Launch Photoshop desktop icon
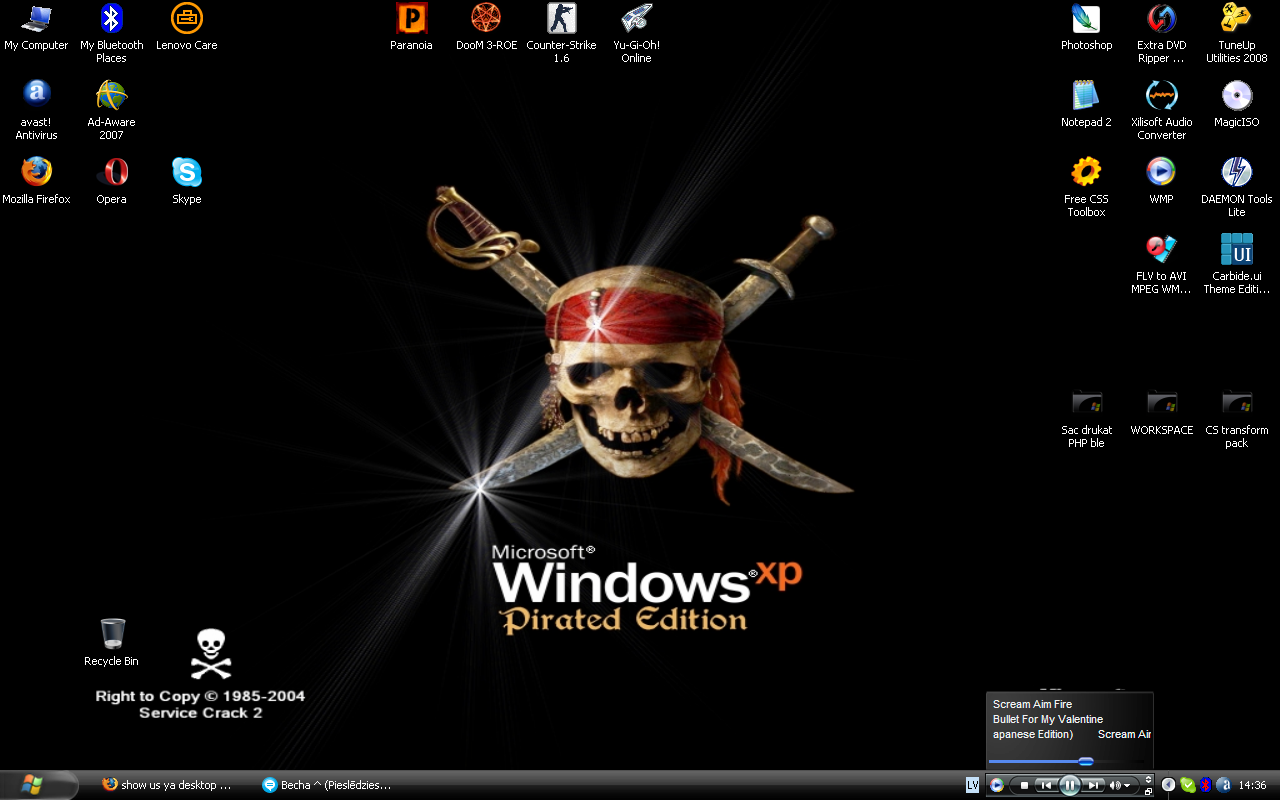 click(x=1086, y=28)
